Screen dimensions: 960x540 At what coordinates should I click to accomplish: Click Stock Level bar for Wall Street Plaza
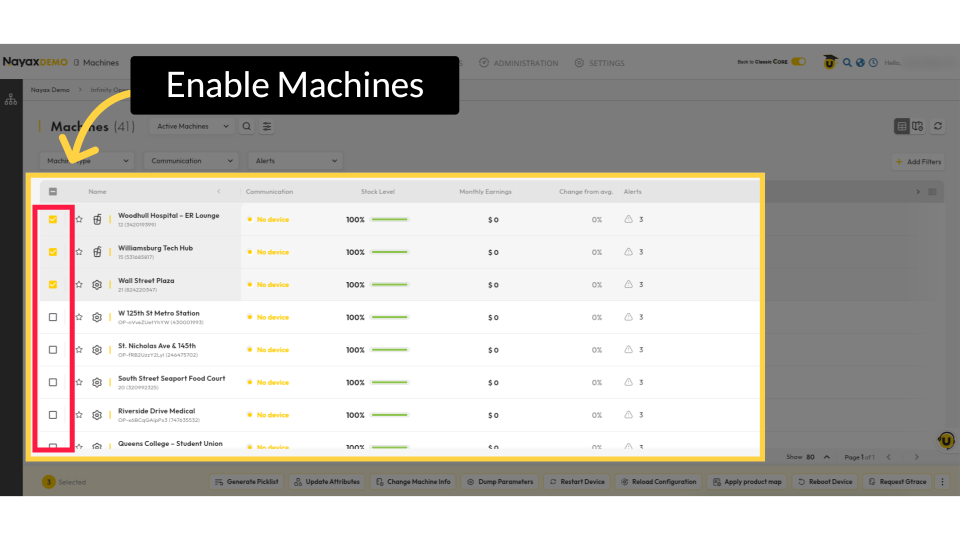pyautogui.click(x=389, y=285)
